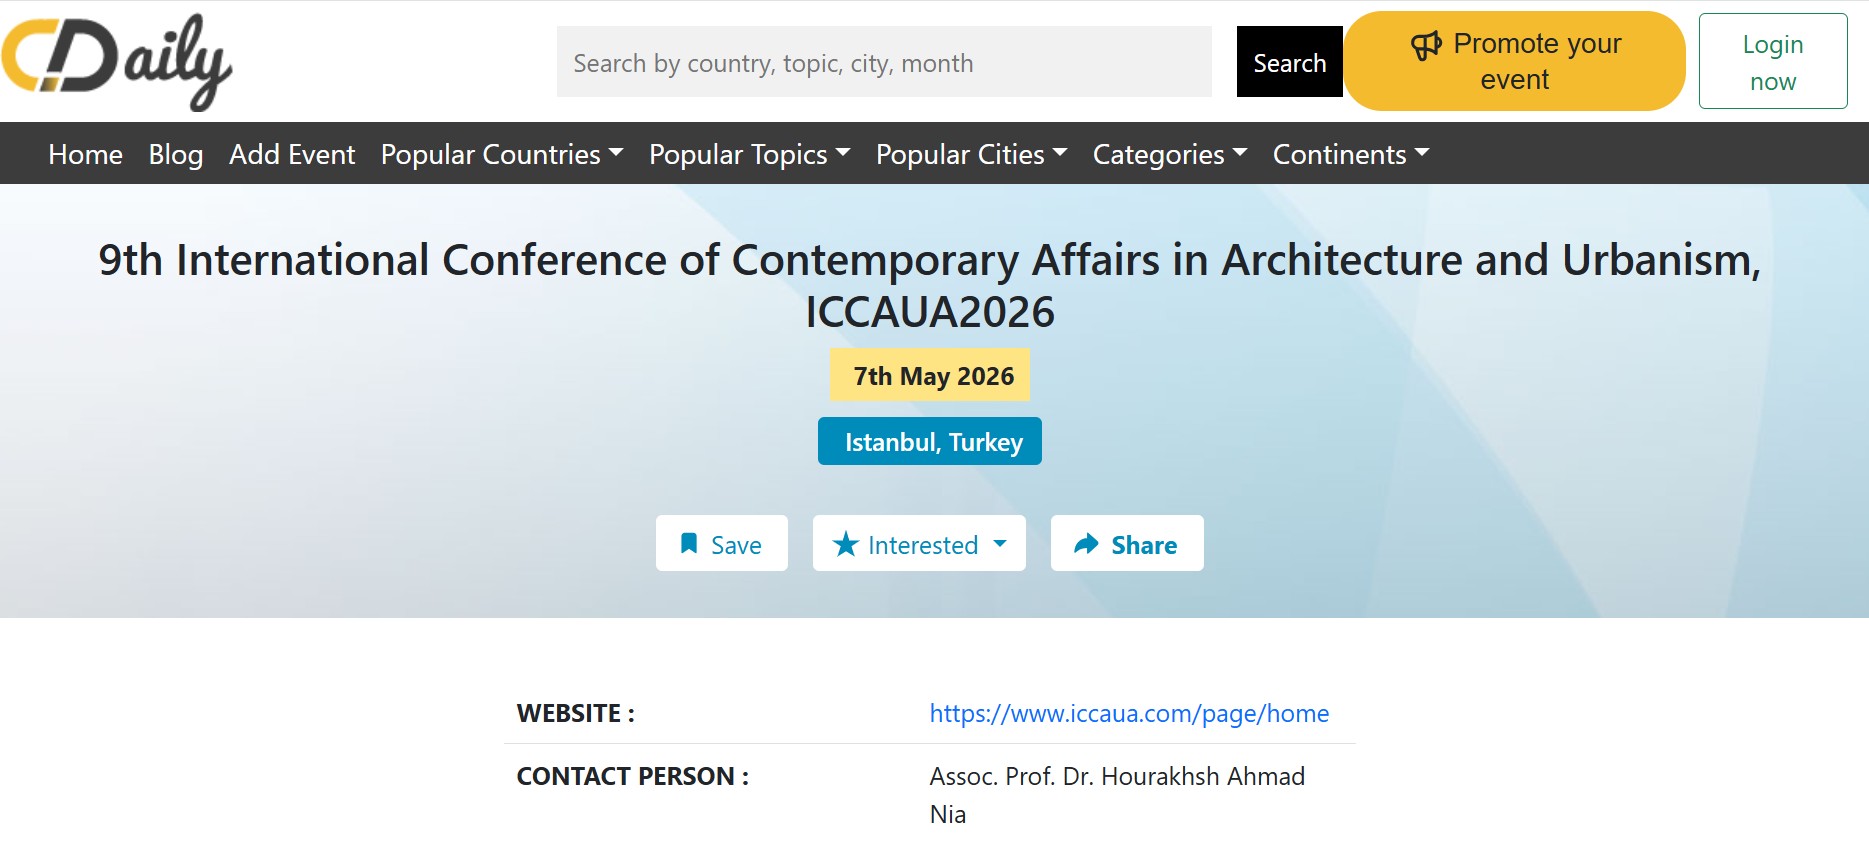Screen dimensions: 1869x844
Task: Go to the Home page
Action: pos(86,154)
